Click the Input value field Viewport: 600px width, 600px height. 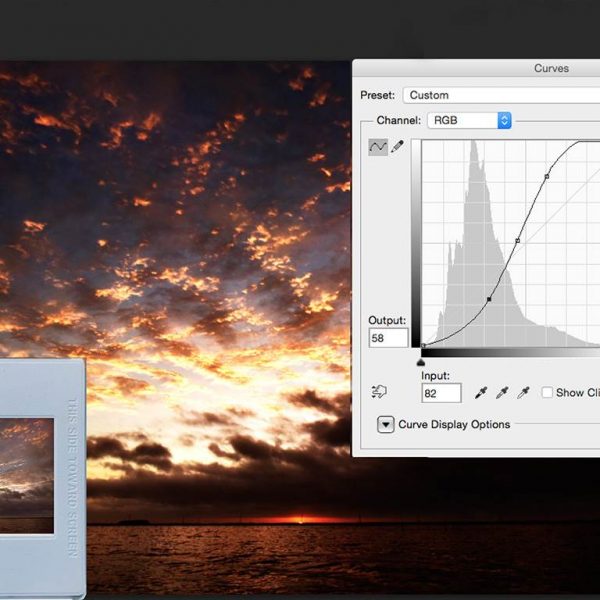[440, 393]
